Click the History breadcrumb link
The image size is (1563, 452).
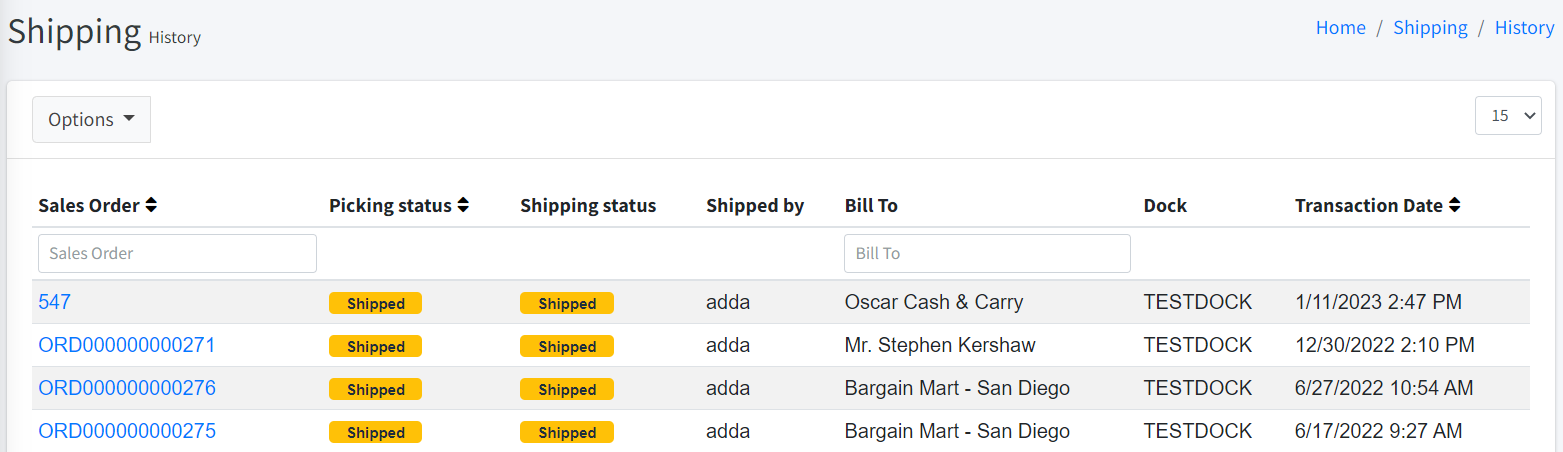(1524, 28)
